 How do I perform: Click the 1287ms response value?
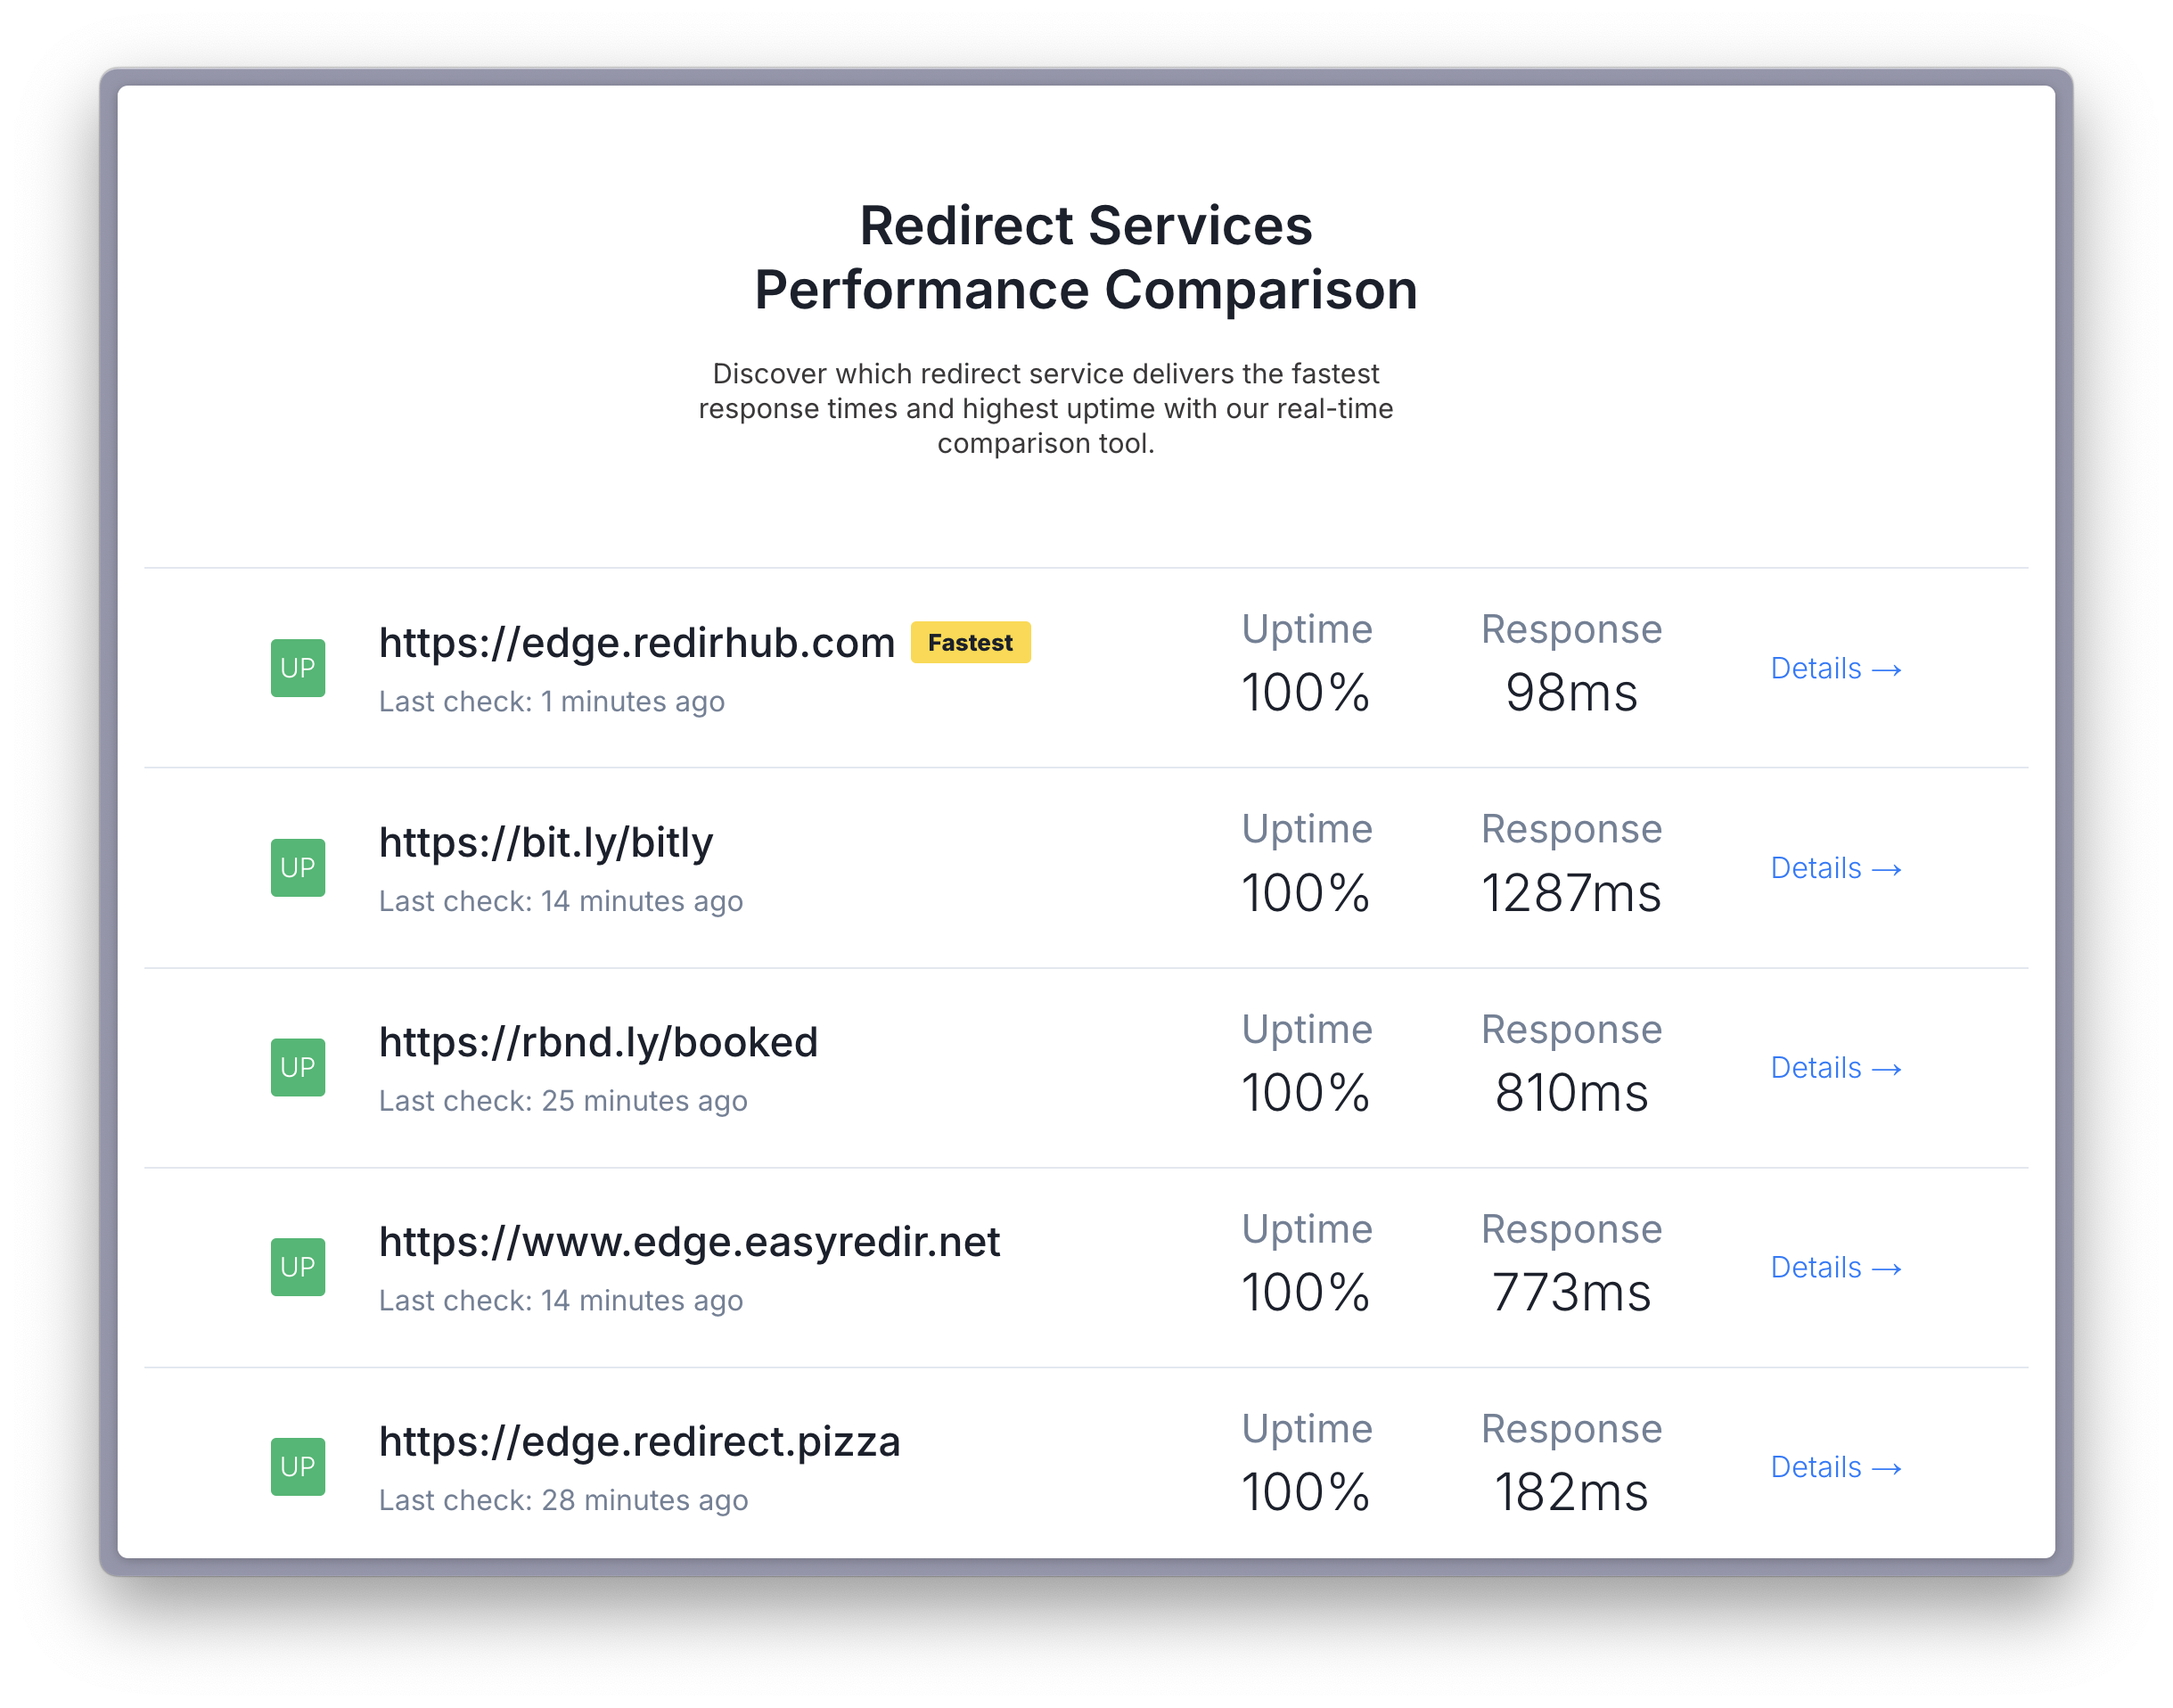pyautogui.click(x=1571, y=892)
